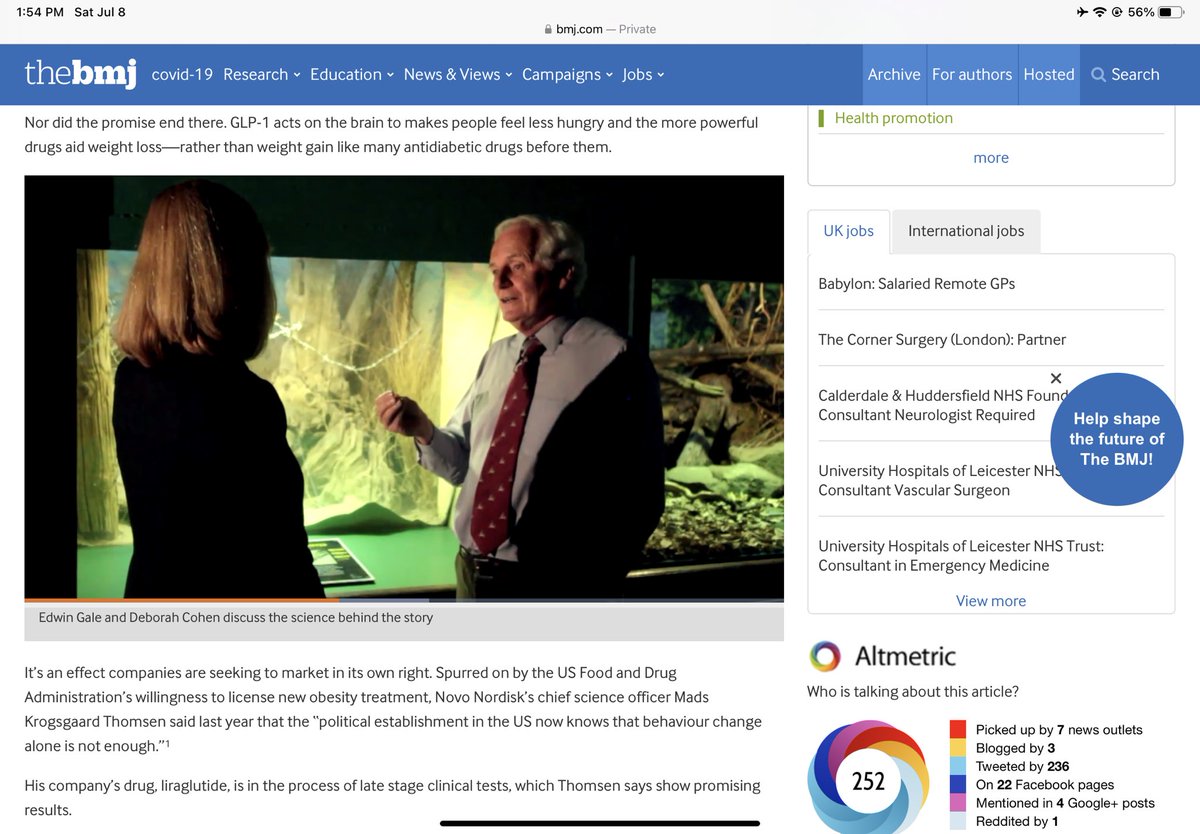Click the Altmetric donut badge showing 252
Viewport: 1200px width, 834px height.
(868, 780)
